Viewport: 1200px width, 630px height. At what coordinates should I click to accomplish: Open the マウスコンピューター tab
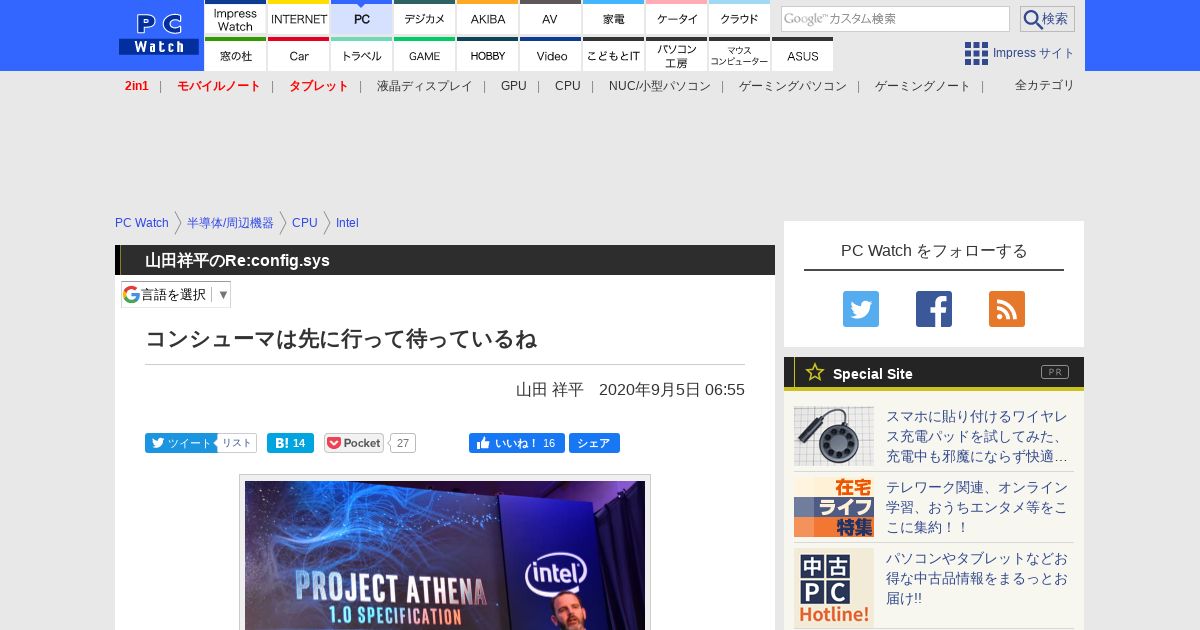click(x=739, y=55)
